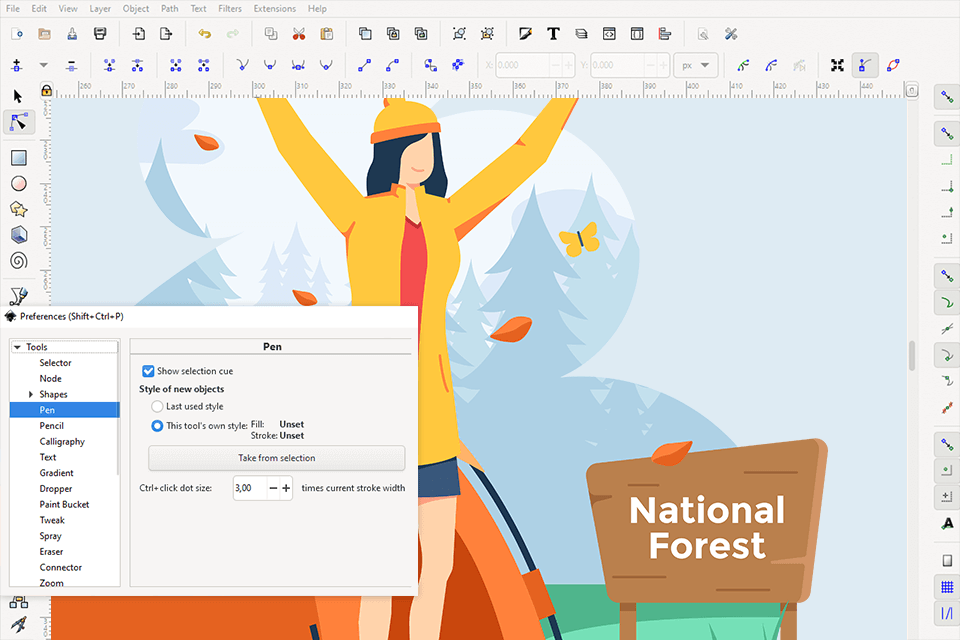
Task: Click the Undo arrow icon
Action: (x=204, y=34)
